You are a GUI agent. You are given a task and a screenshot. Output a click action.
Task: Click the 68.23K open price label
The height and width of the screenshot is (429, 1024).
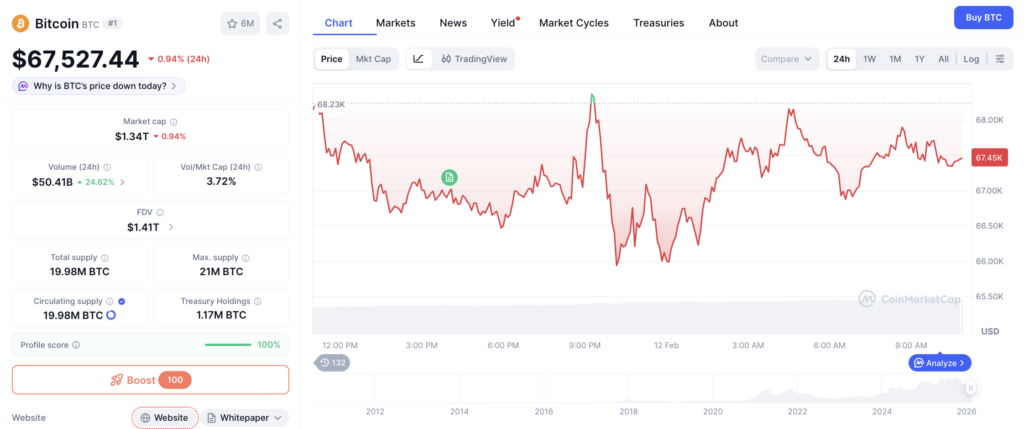click(x=331, y=104)
